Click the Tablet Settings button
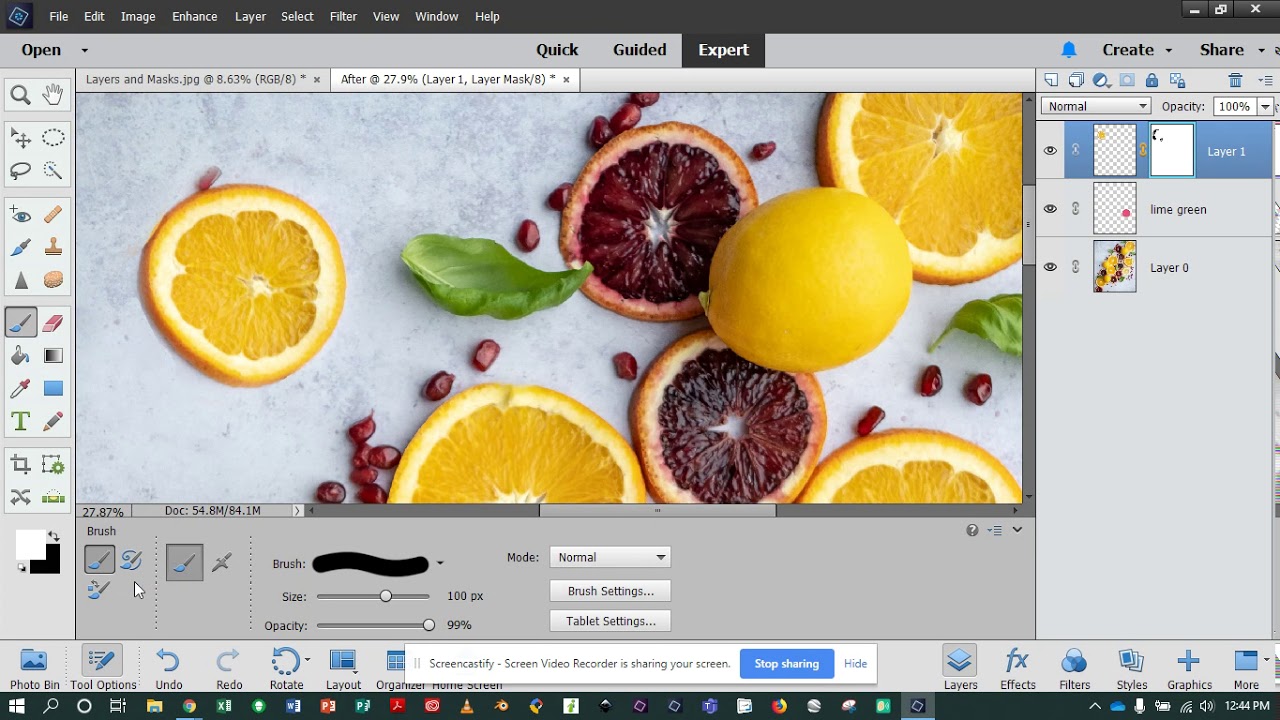This screenshot has height=720, width=1280. [610, 621]
